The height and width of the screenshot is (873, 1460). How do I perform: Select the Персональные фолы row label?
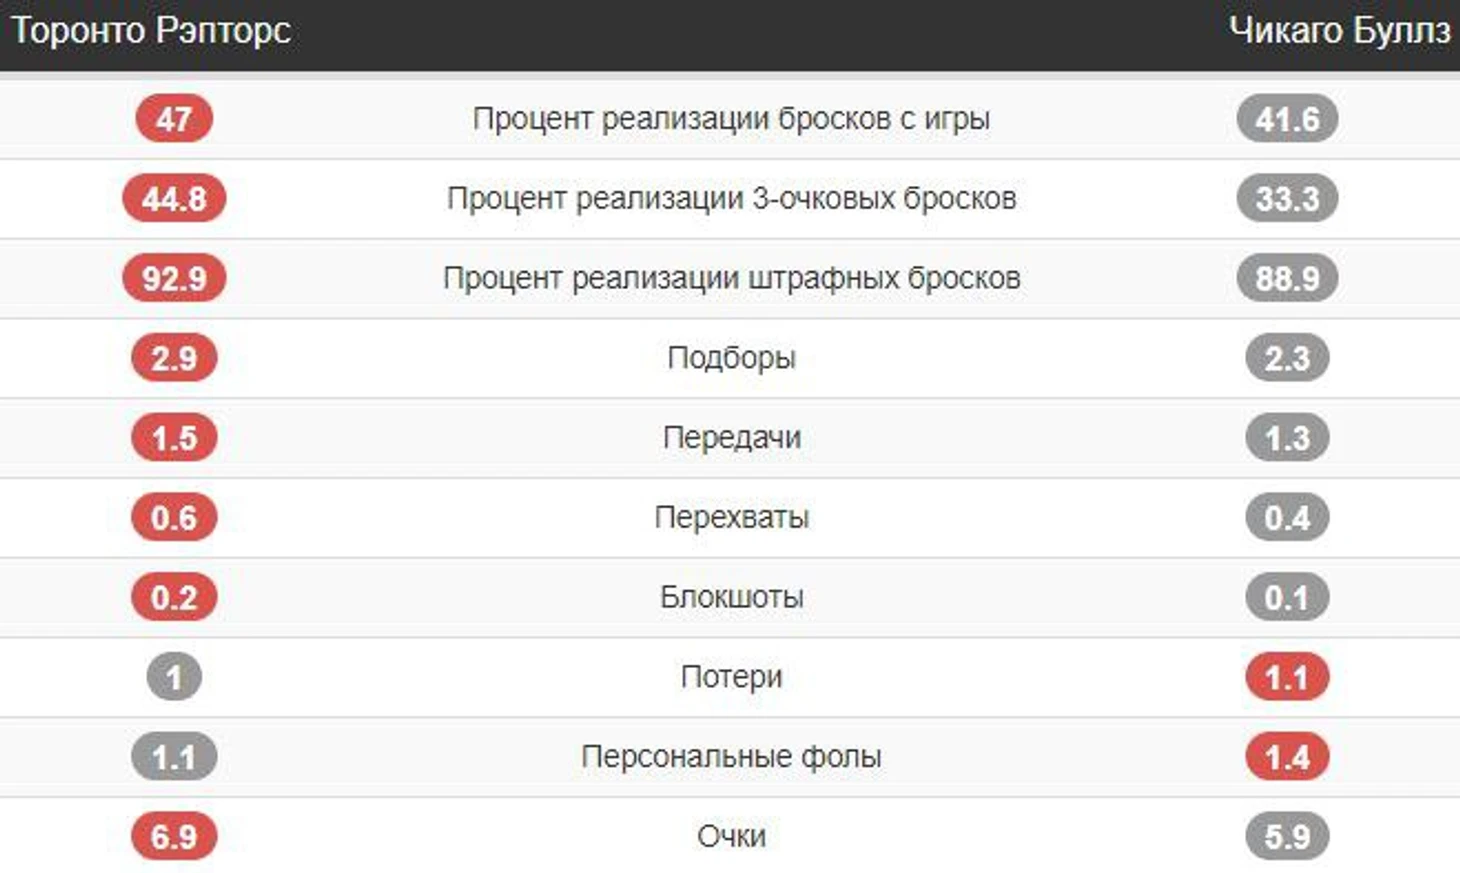click(x=731, y=757)
